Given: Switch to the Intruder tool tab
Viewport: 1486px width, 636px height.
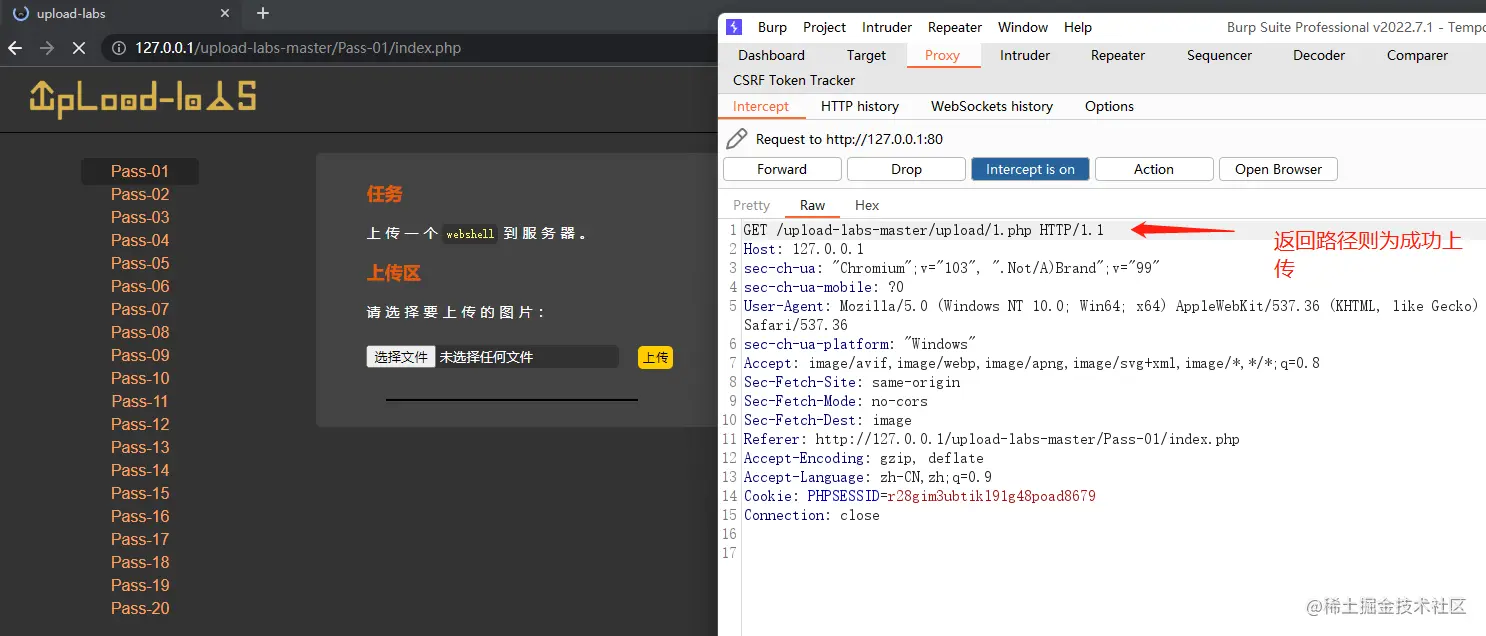Looking at the screenshot, I should [x=1025, y=55].
